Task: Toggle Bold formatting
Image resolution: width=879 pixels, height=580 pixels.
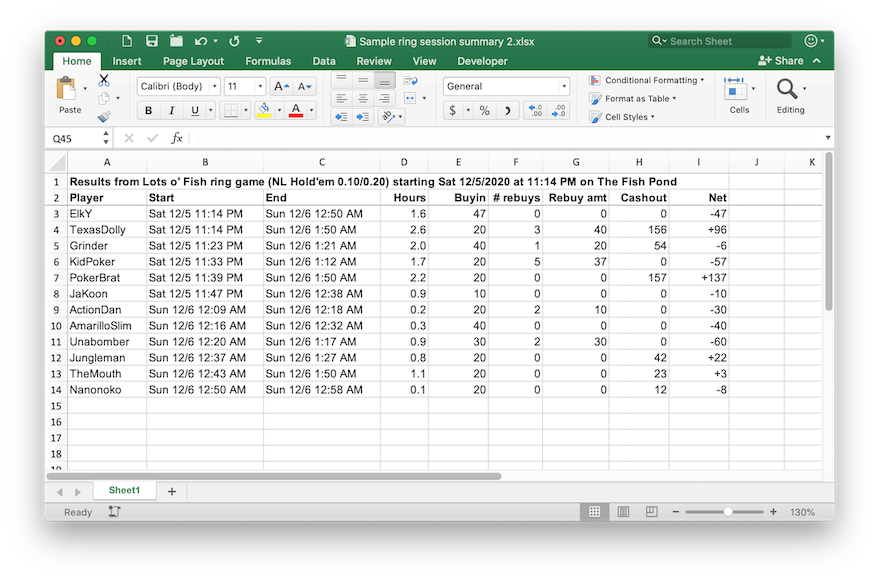Action: point(149,111)
